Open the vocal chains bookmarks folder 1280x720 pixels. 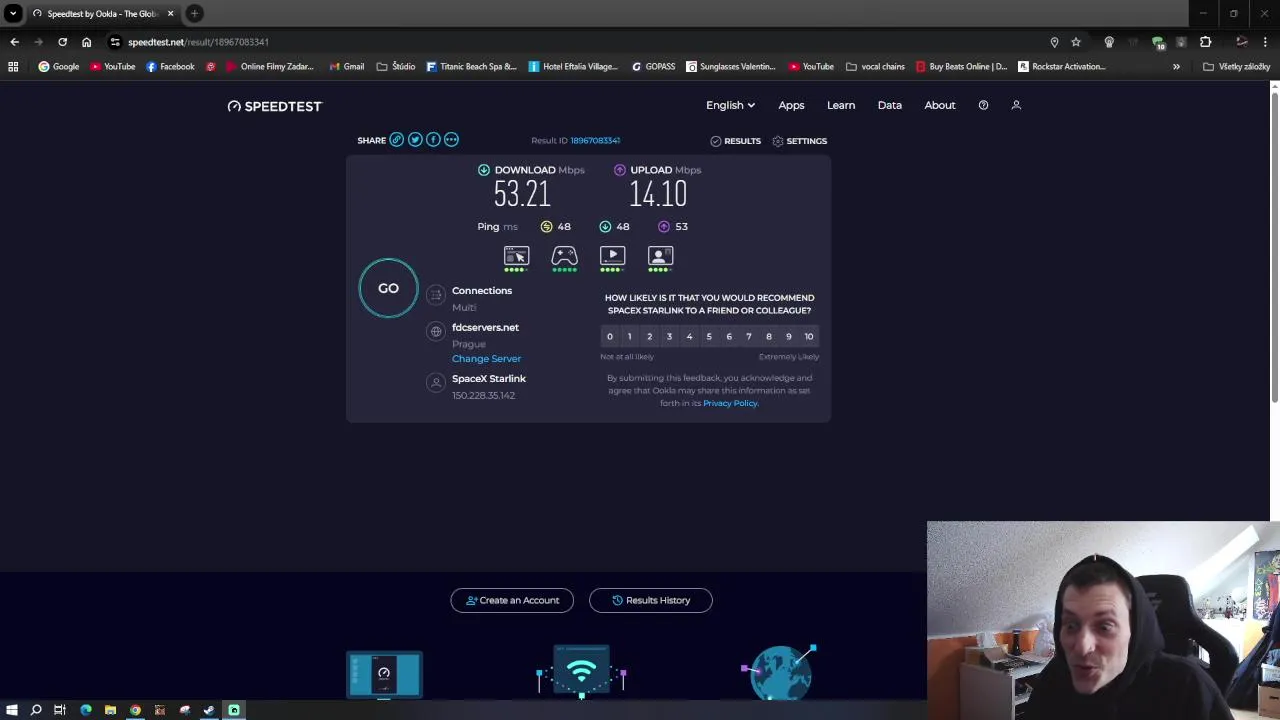click(875, 67)
